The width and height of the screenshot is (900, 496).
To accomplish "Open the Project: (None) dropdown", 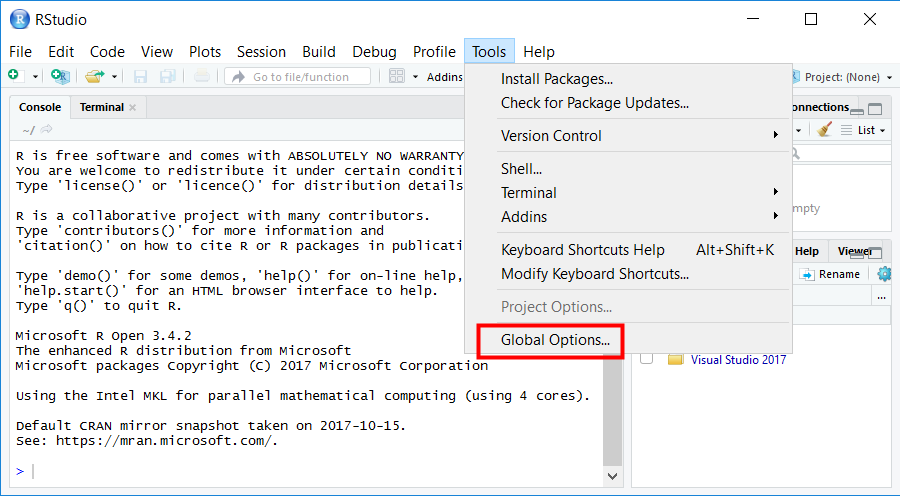I will [840, 77].
